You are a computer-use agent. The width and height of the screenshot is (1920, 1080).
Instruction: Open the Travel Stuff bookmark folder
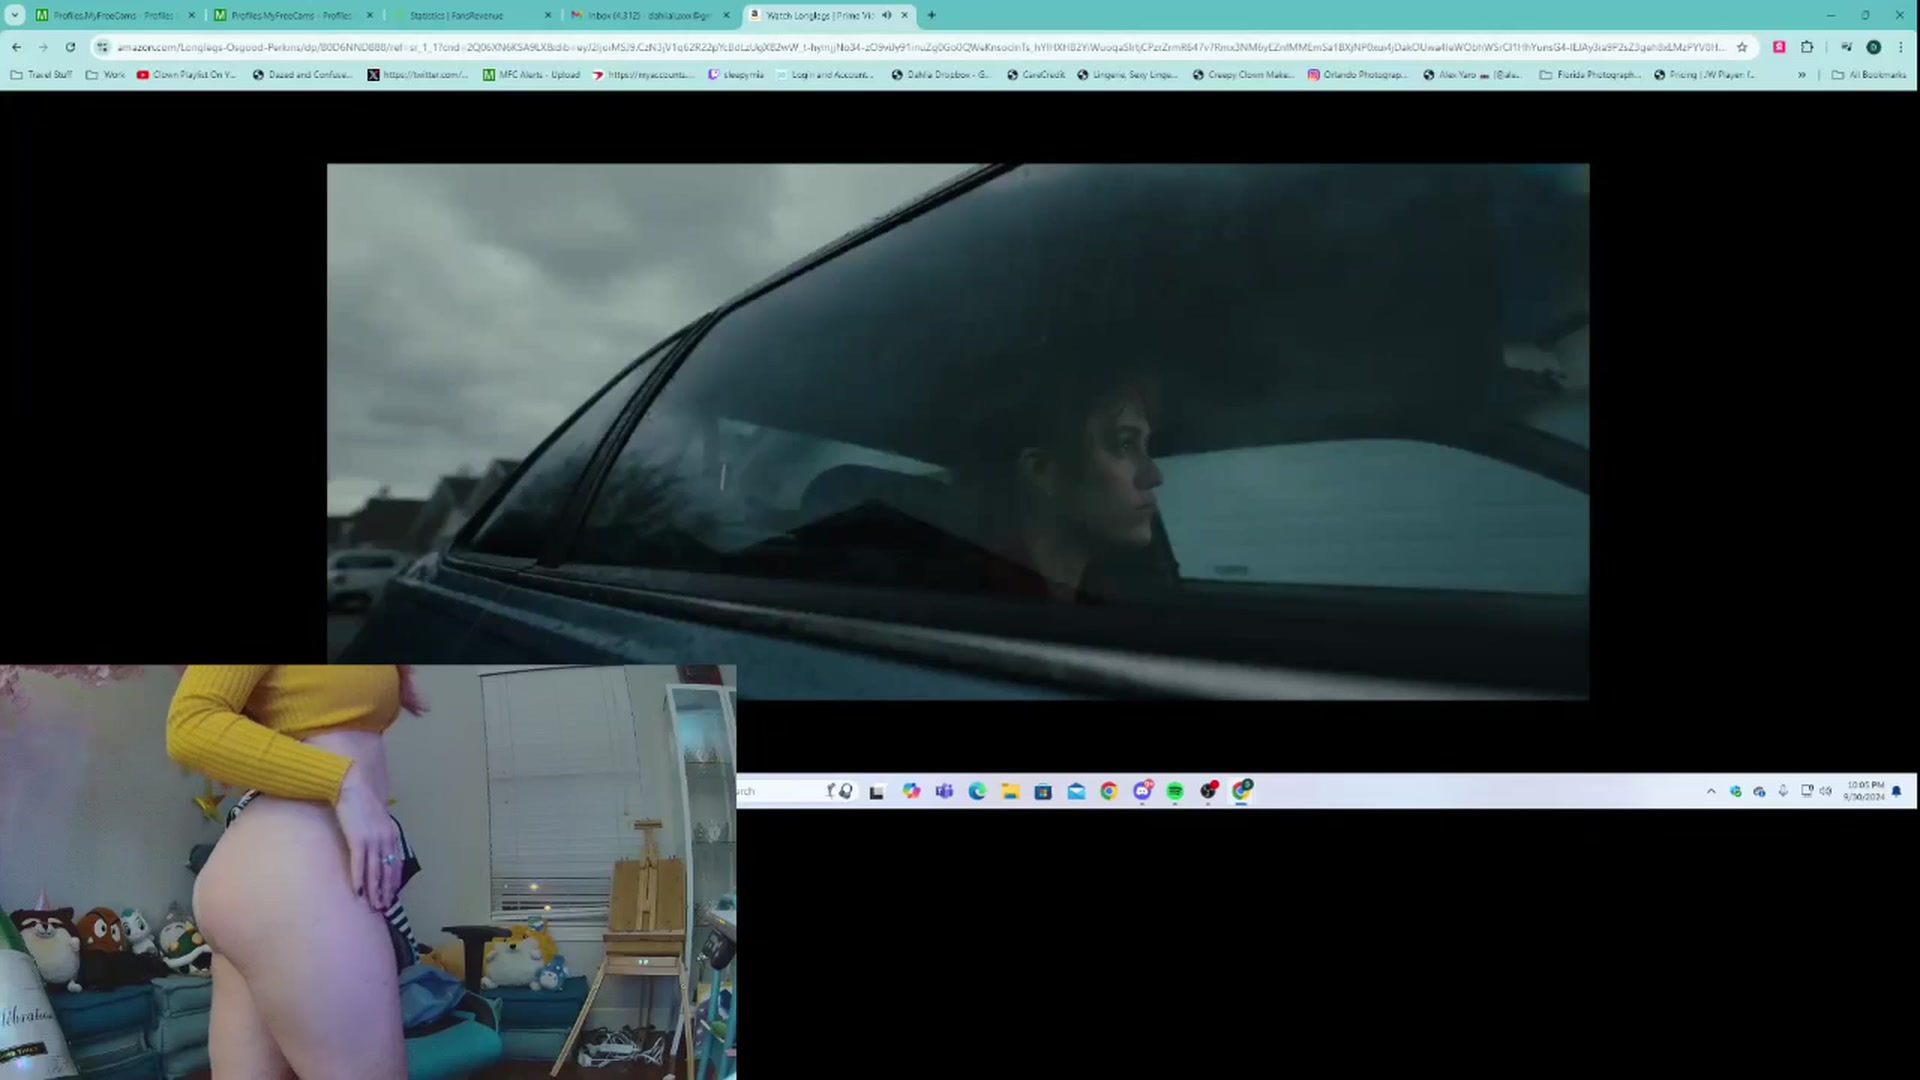(41, 75)
